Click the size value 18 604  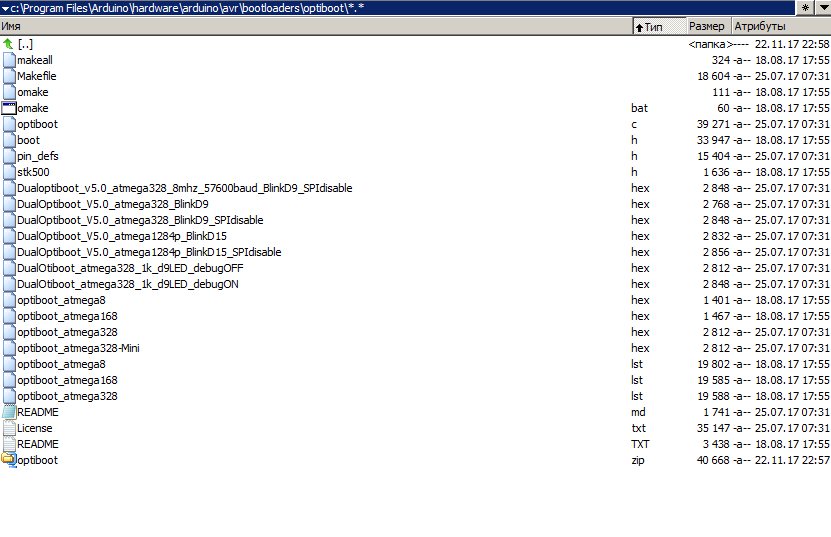click(x=713, y=76)
